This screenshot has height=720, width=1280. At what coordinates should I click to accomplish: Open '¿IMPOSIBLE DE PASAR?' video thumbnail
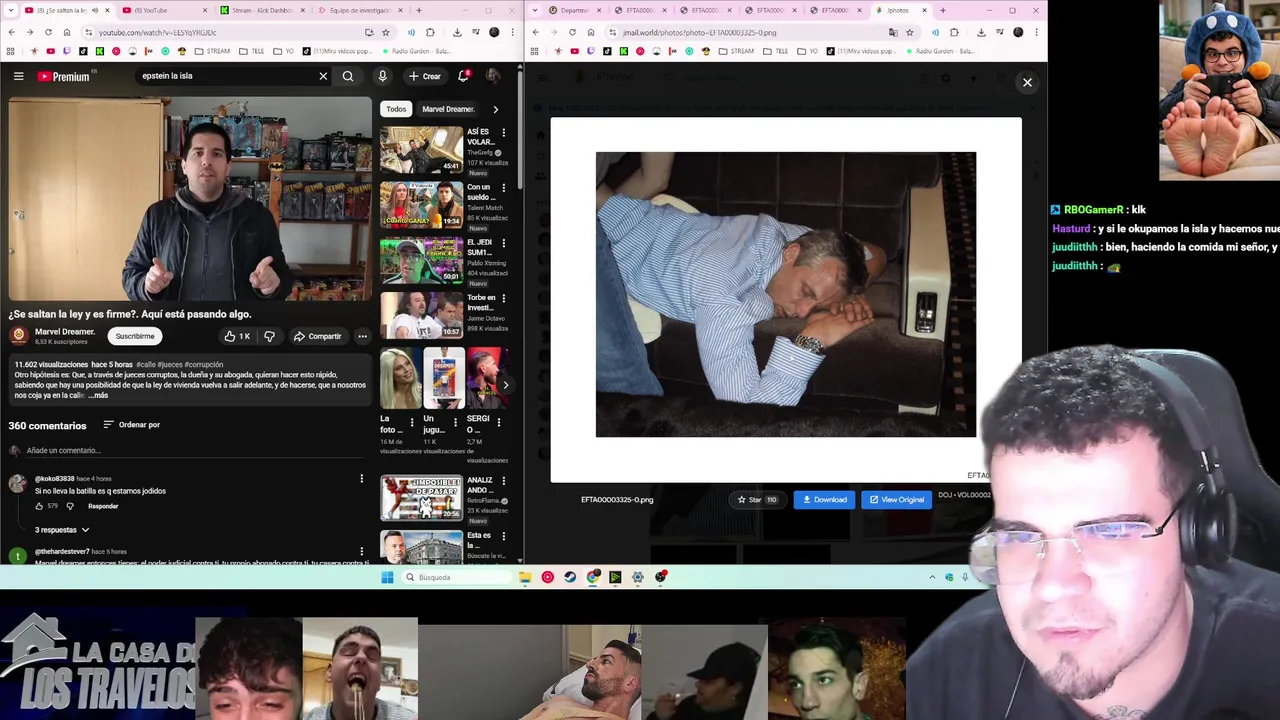421,498
